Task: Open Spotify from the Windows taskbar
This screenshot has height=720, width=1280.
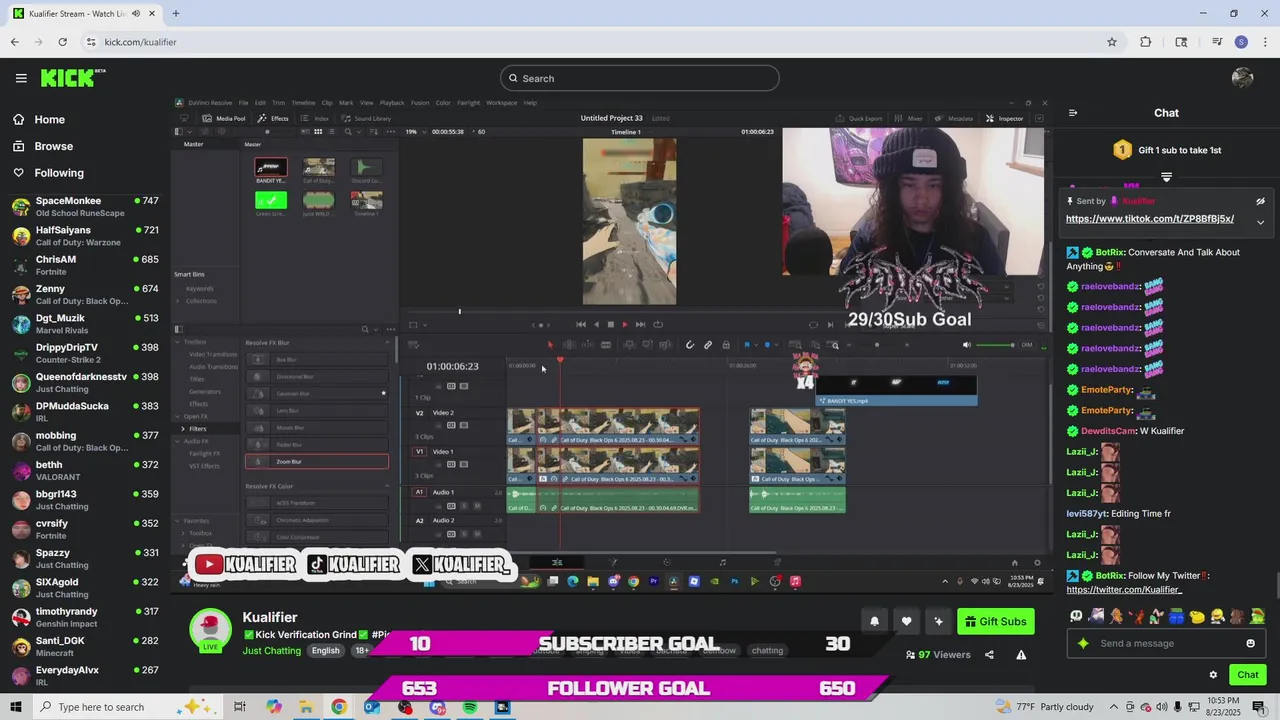Action: tap(470, 707)
